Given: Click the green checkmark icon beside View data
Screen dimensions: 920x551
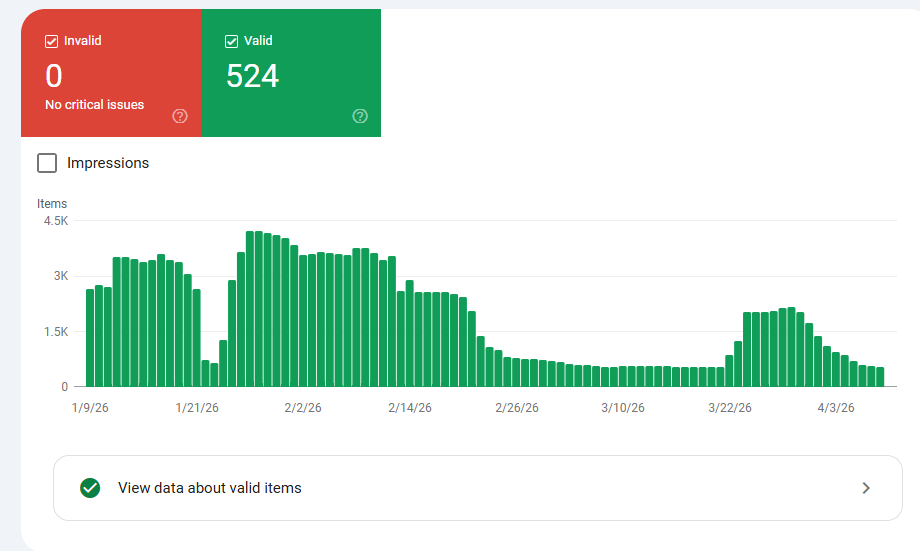Looking at the screenshot, I should (90, 488).
